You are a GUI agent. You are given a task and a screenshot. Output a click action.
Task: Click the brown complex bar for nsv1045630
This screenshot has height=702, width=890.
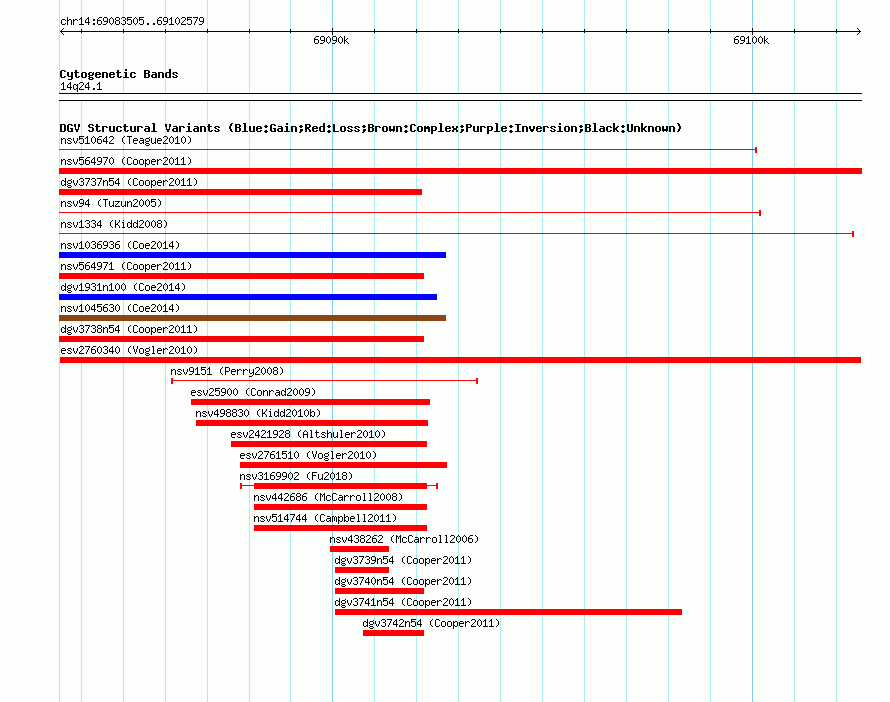(x=253, y=318)
